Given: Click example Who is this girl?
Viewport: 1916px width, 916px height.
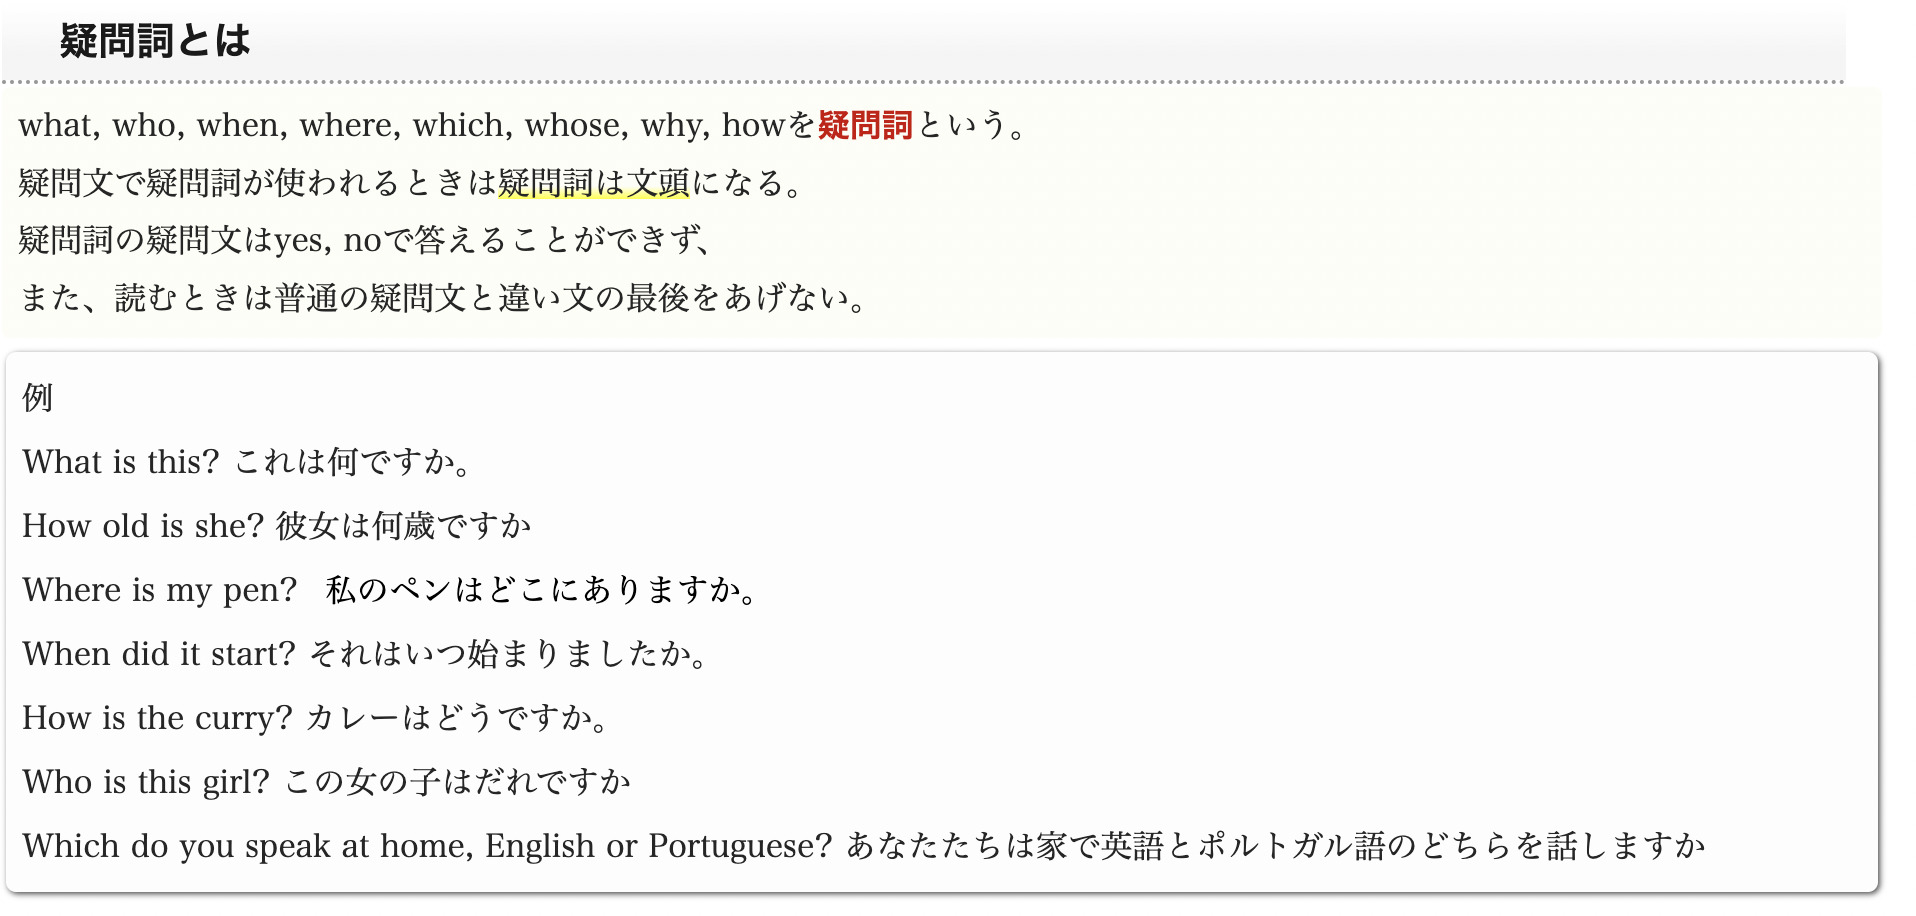Looking at the screenshot, I should 146,782.
